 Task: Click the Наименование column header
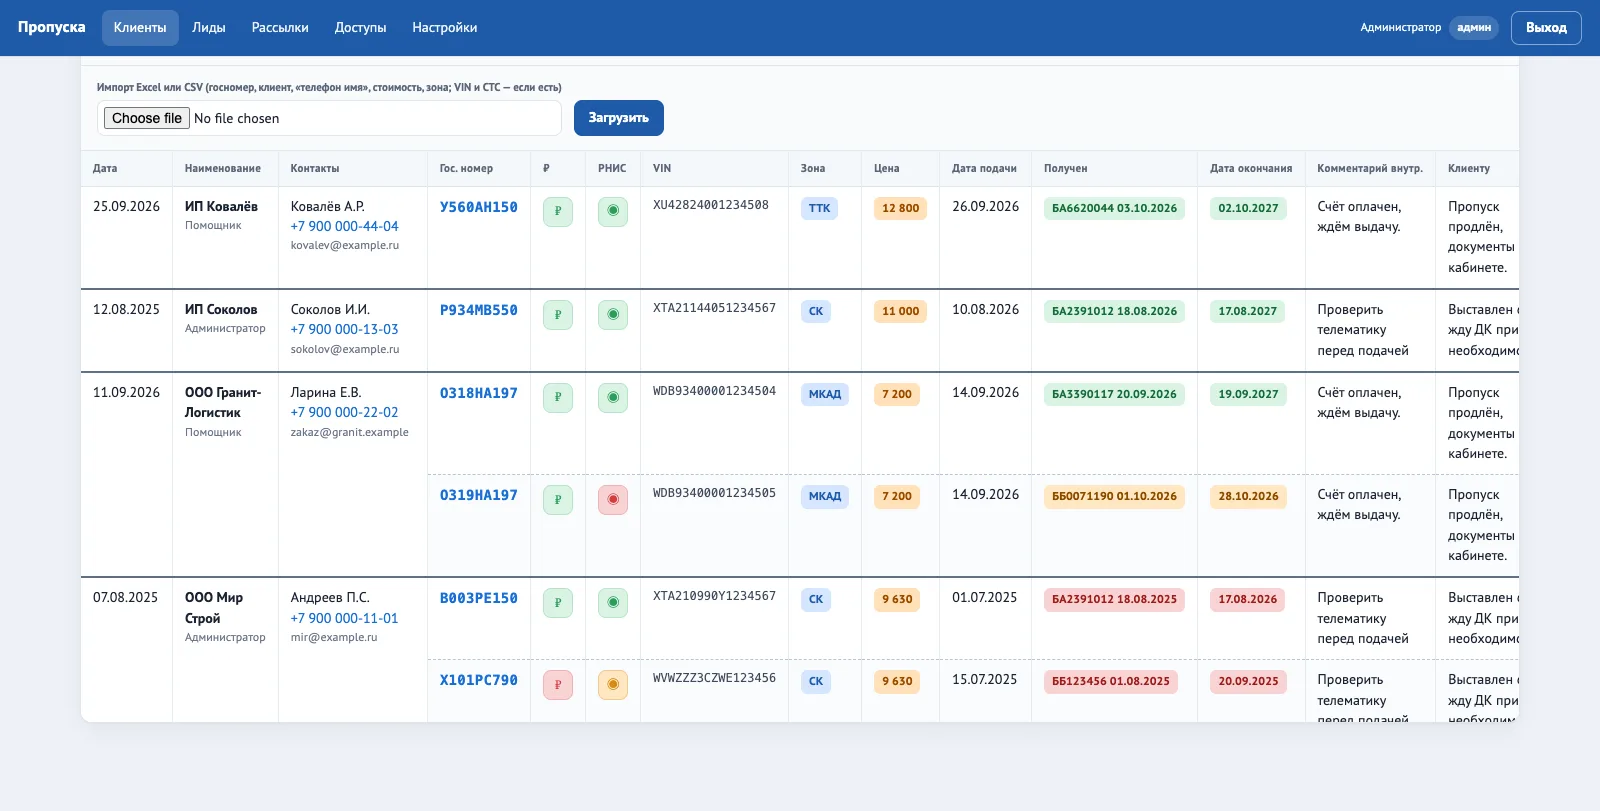(223, 168)
